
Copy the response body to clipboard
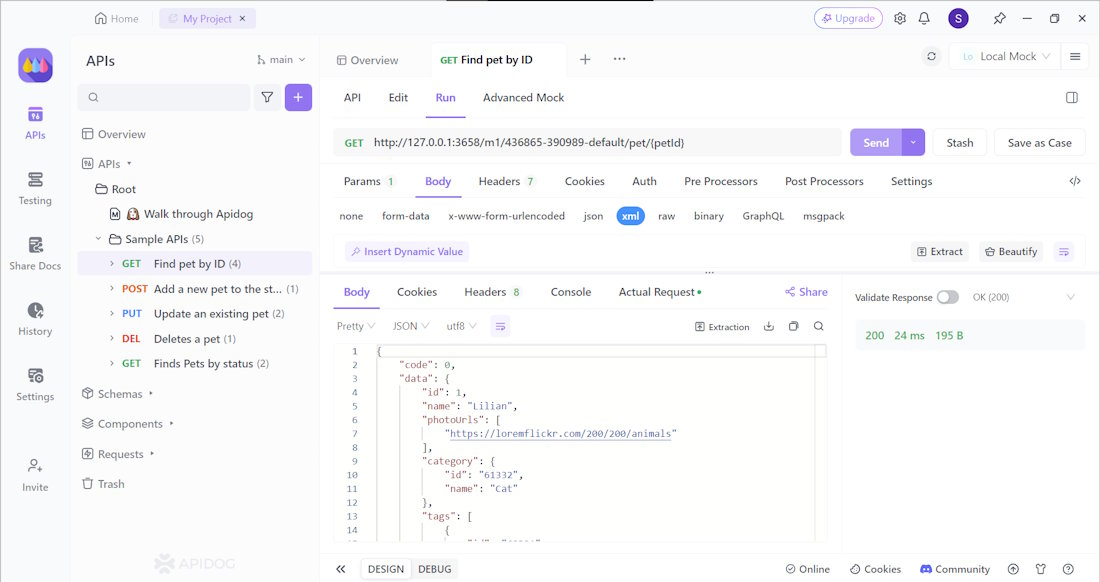[x=794, y=326]
